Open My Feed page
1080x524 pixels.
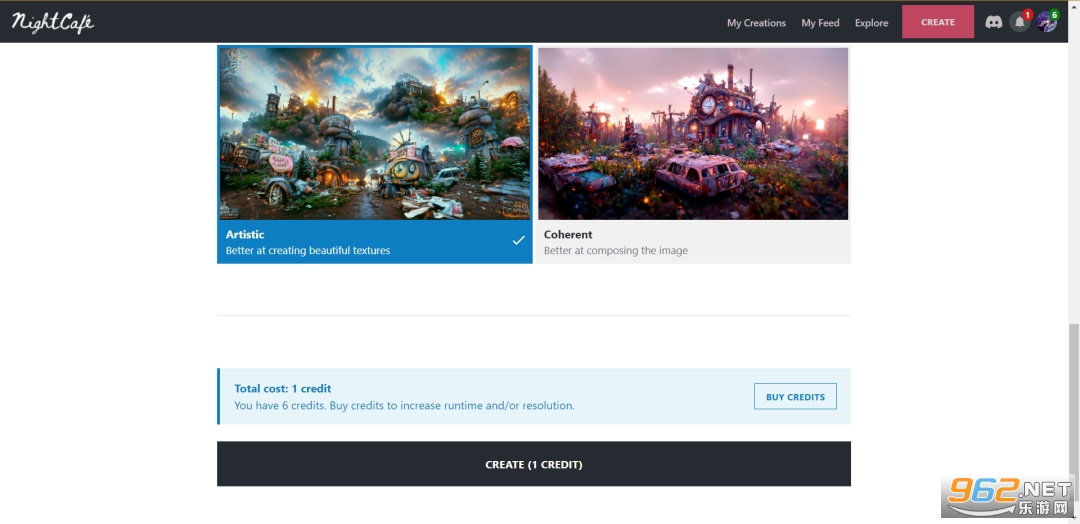tap(820, 23)
